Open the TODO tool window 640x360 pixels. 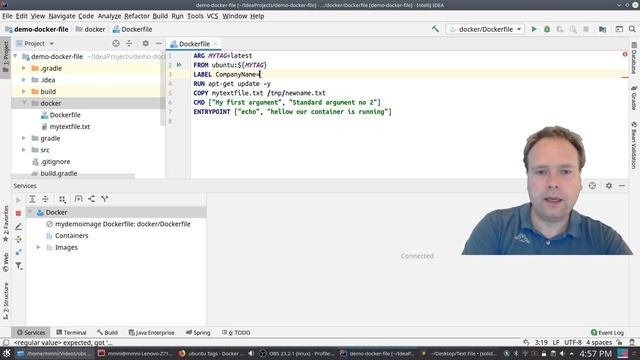[236, 333]
